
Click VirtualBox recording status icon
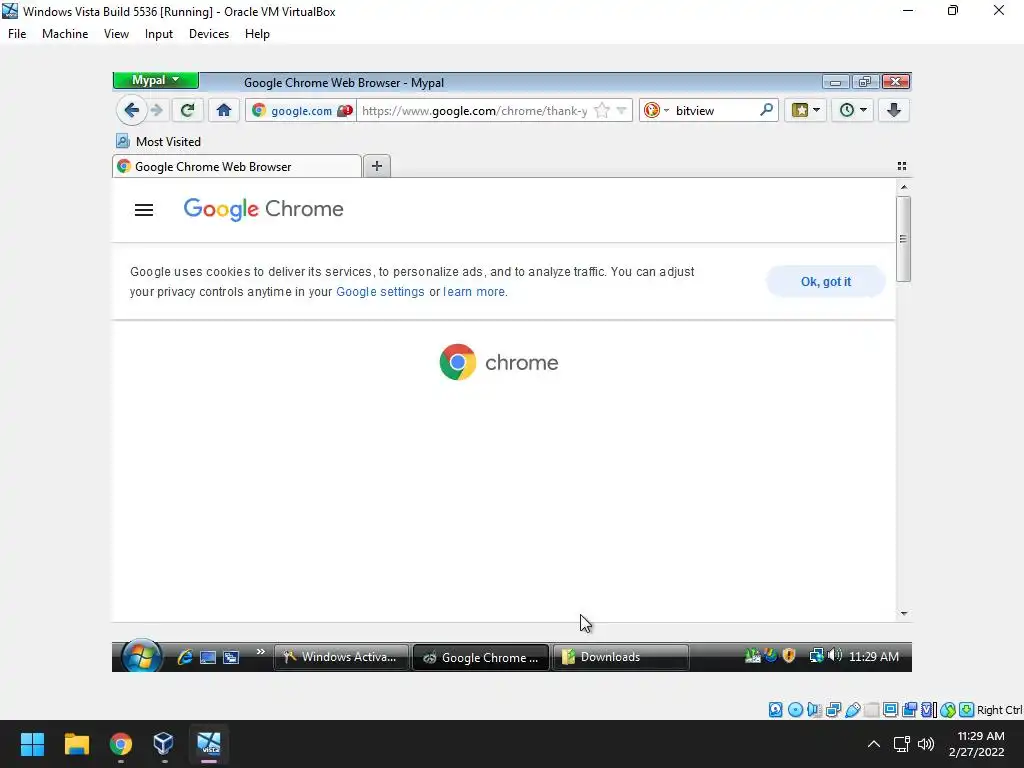(x=909, y=710)
